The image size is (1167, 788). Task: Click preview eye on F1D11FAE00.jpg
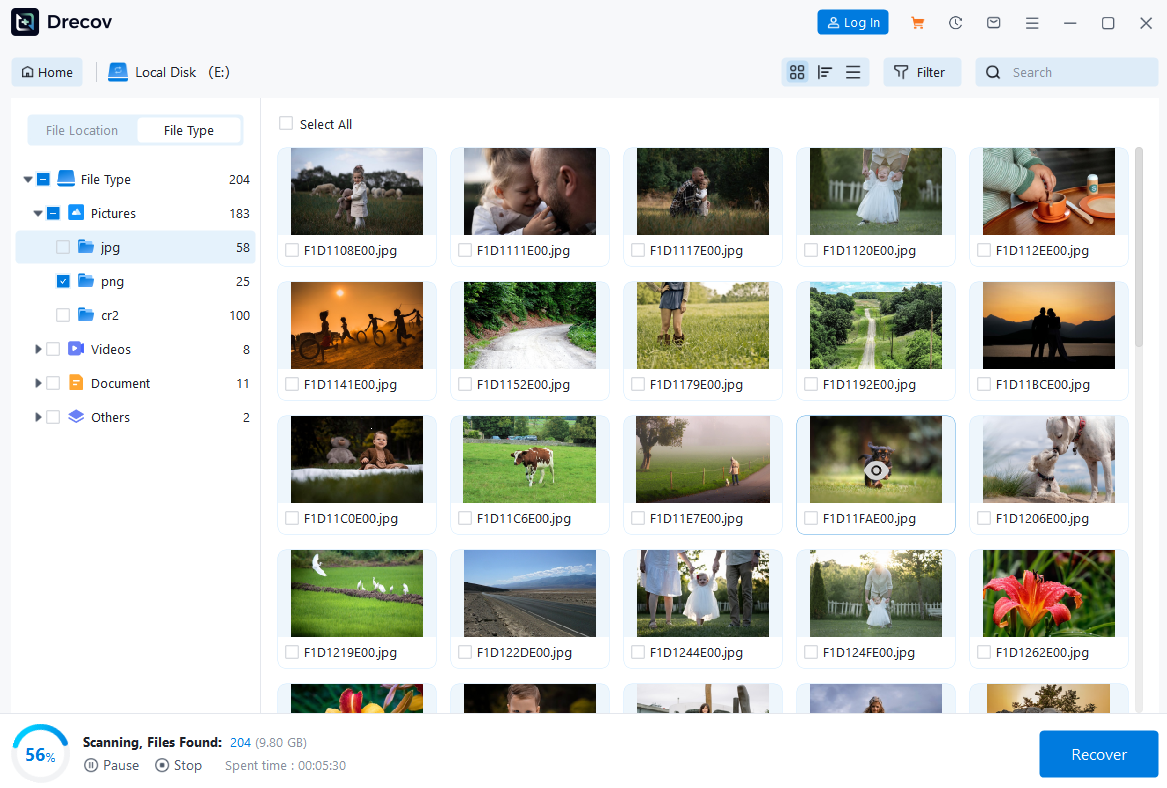click(x=876, y=470)
